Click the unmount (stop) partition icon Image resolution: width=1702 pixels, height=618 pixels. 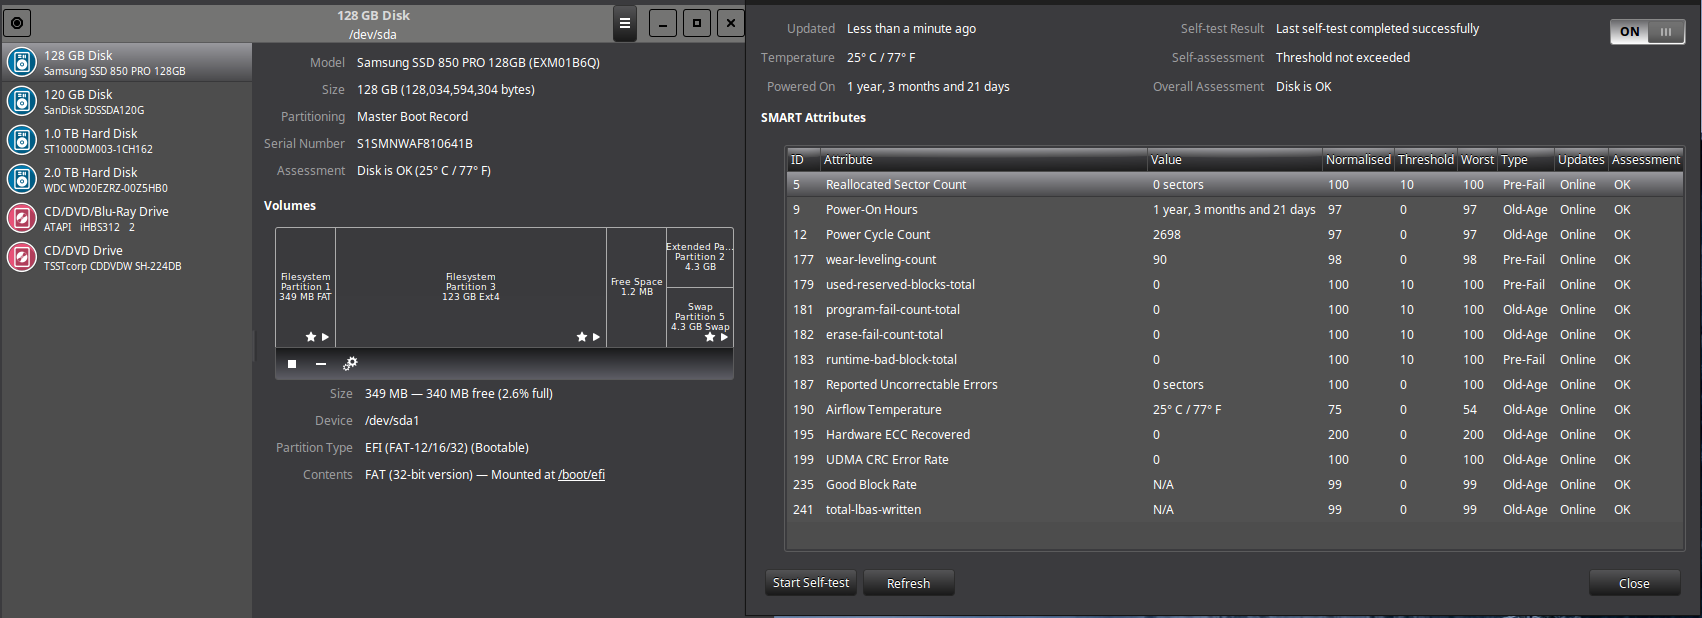292,364
